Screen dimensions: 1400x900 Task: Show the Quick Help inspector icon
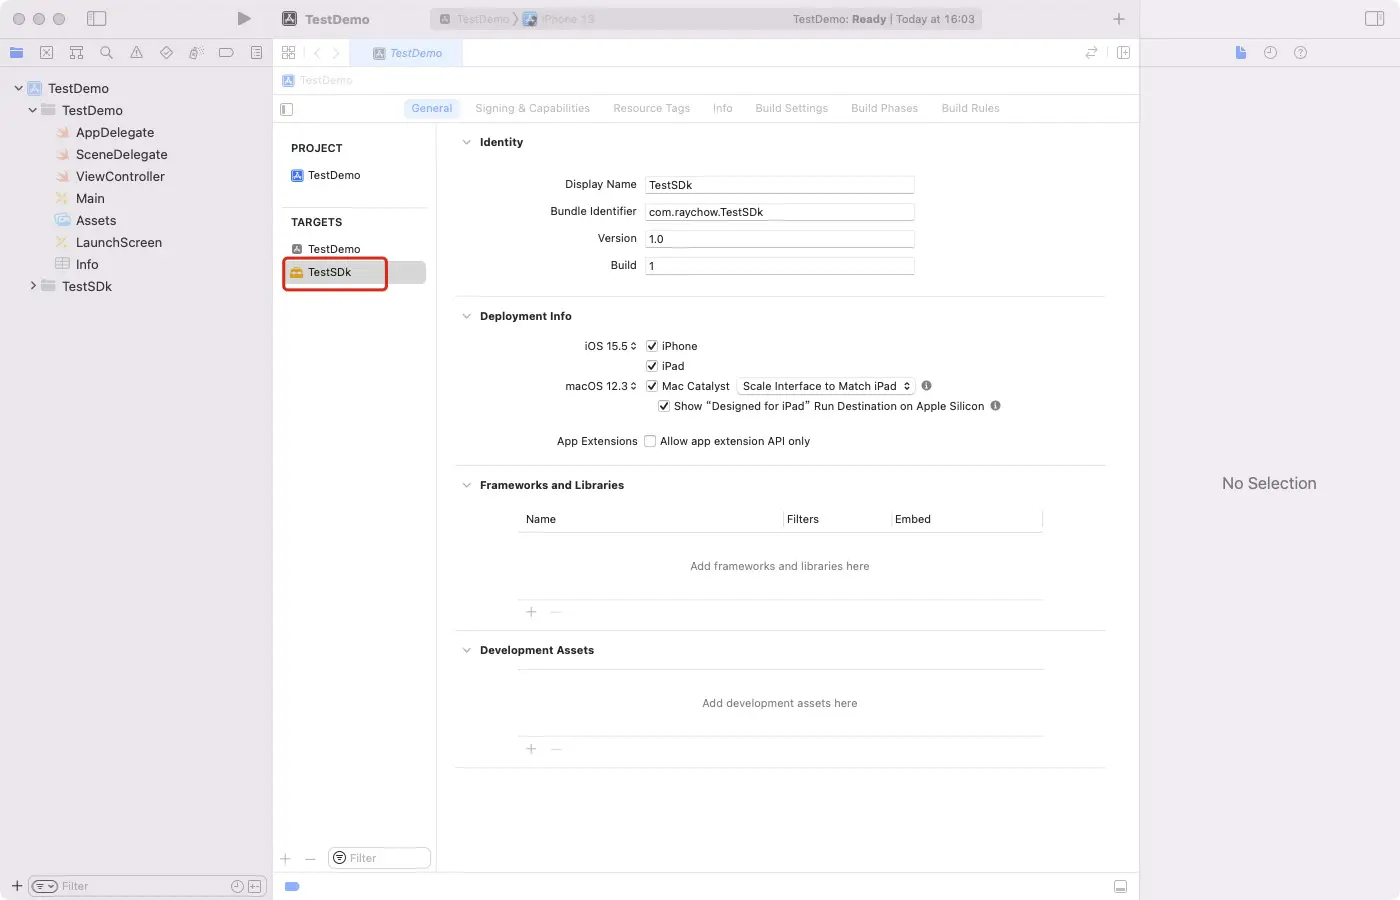point(1300,53)
